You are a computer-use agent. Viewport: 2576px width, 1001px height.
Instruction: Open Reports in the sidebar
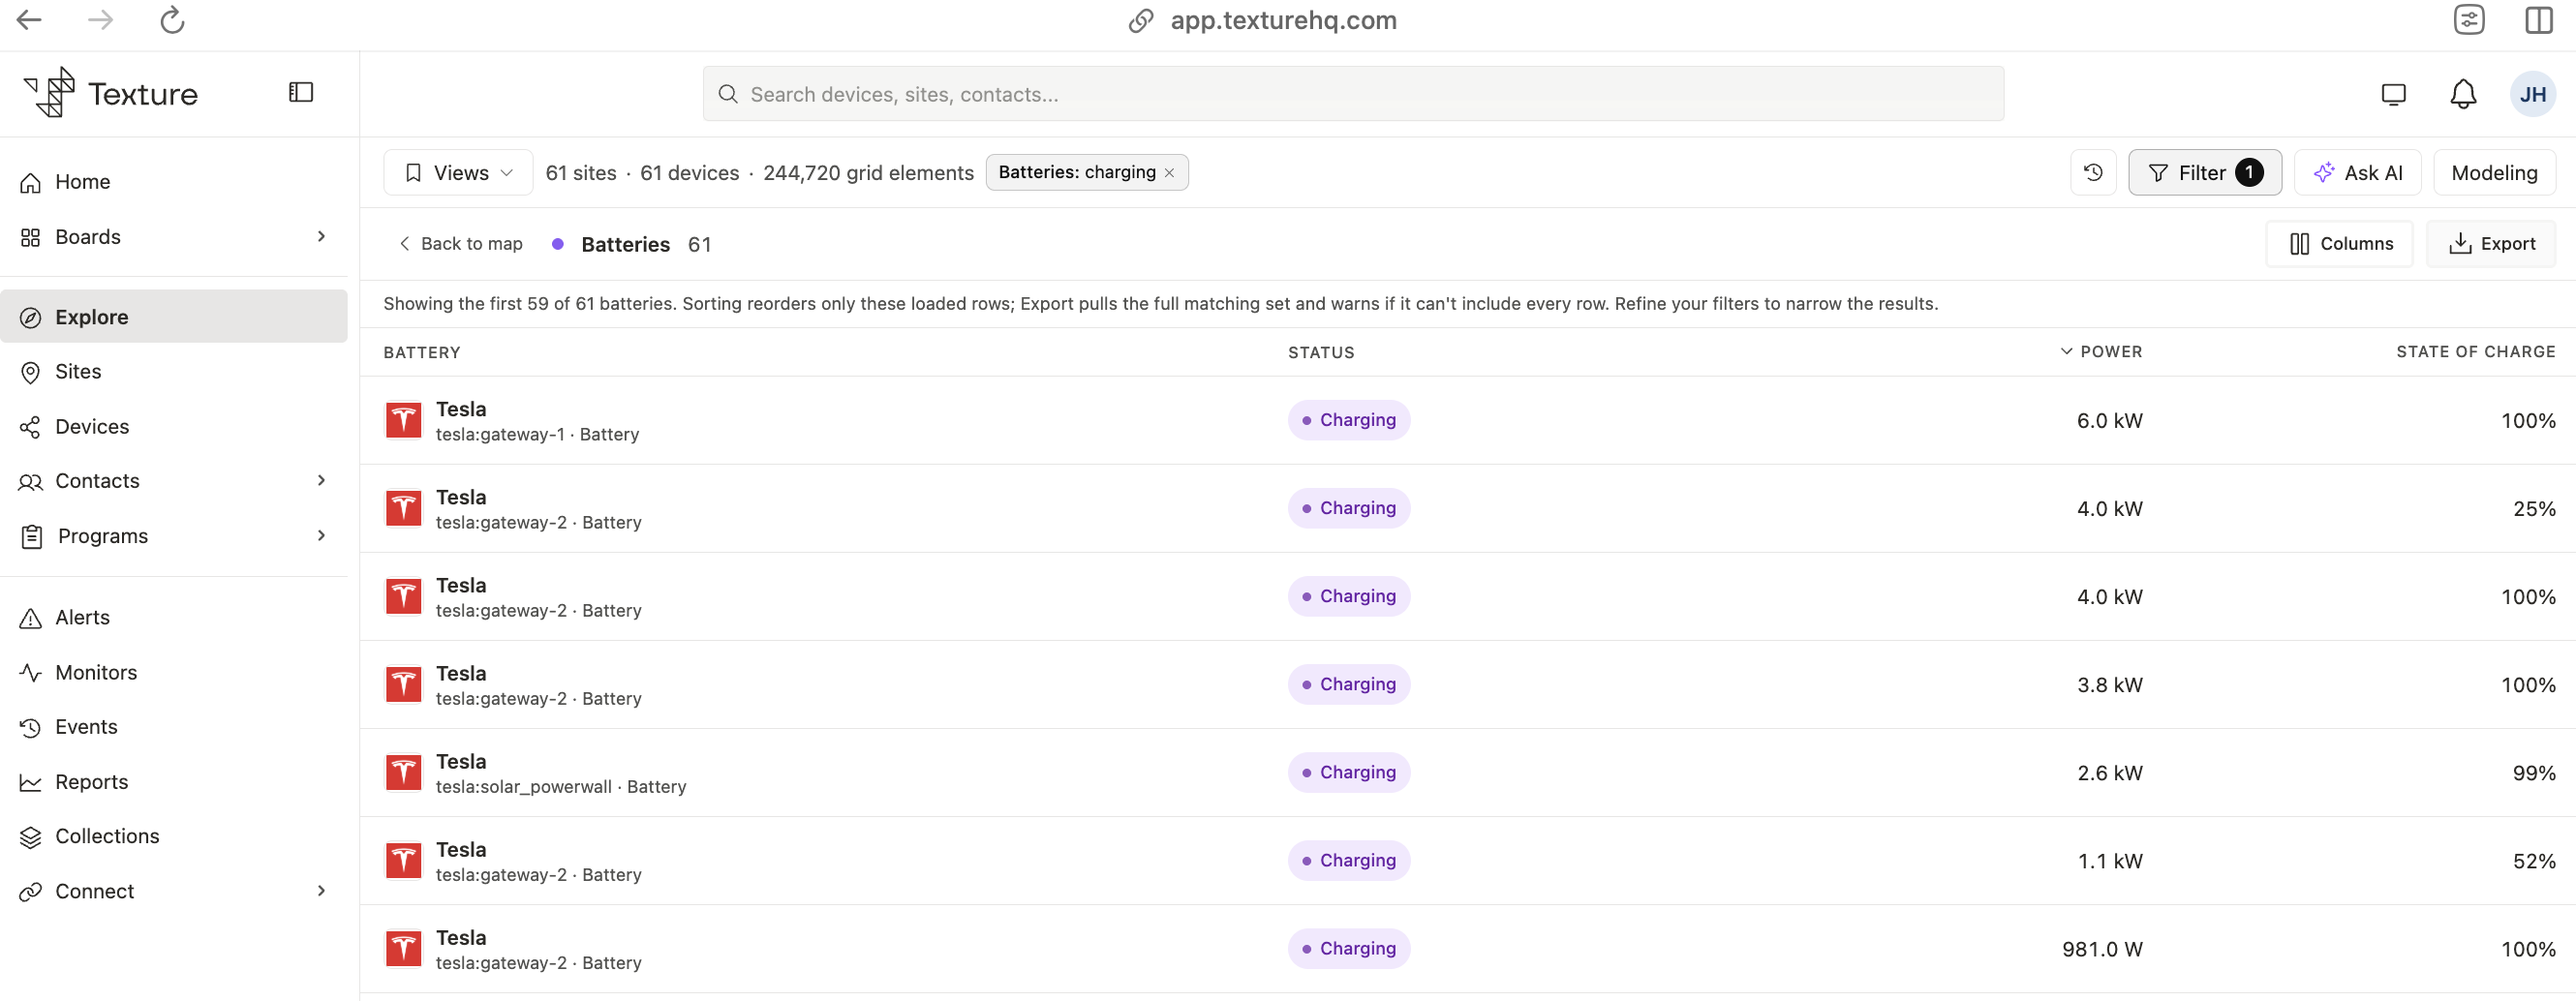174,782
